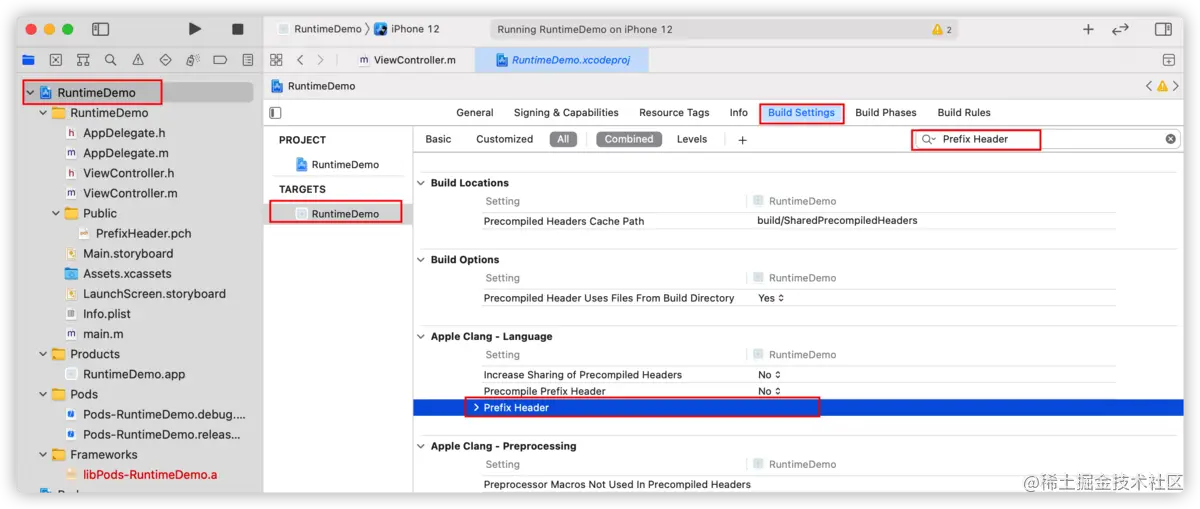Image resolution: width=1200 pixels, height=509 pixels.
Task: Open the report navigator
Action: coord(247,60)
